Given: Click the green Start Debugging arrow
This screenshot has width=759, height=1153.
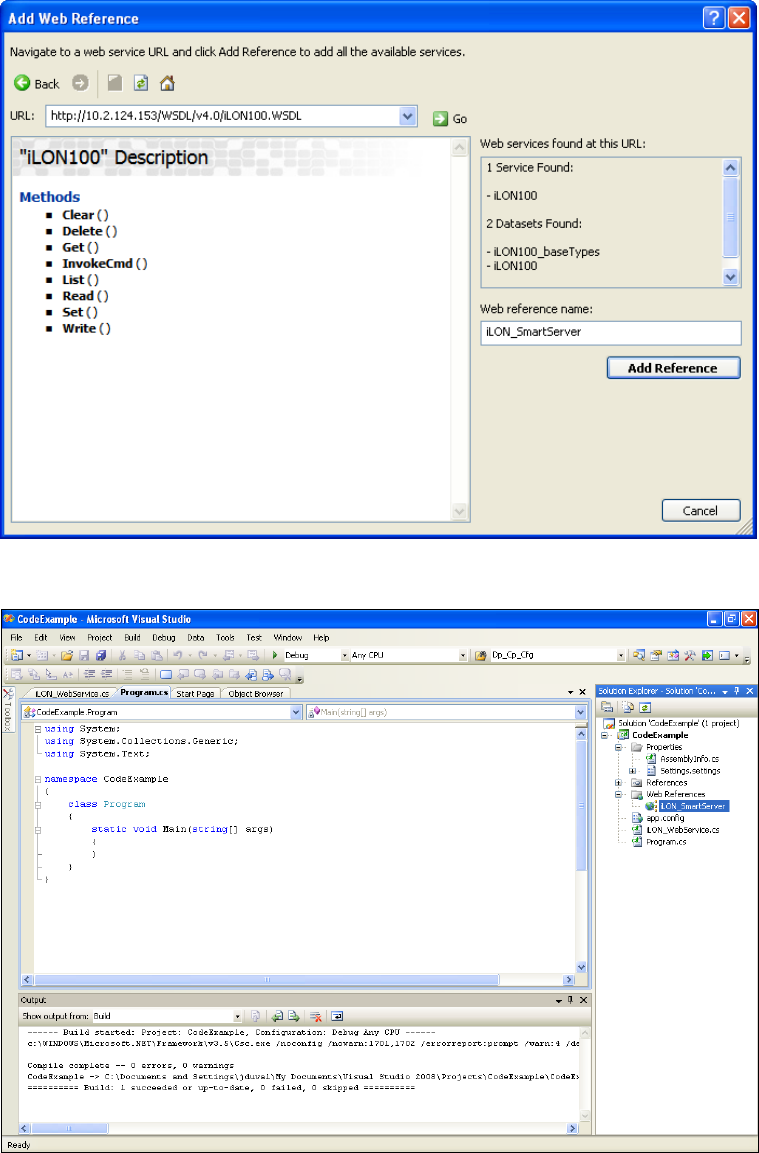Looking at the screenshot, I should point(275,655).
